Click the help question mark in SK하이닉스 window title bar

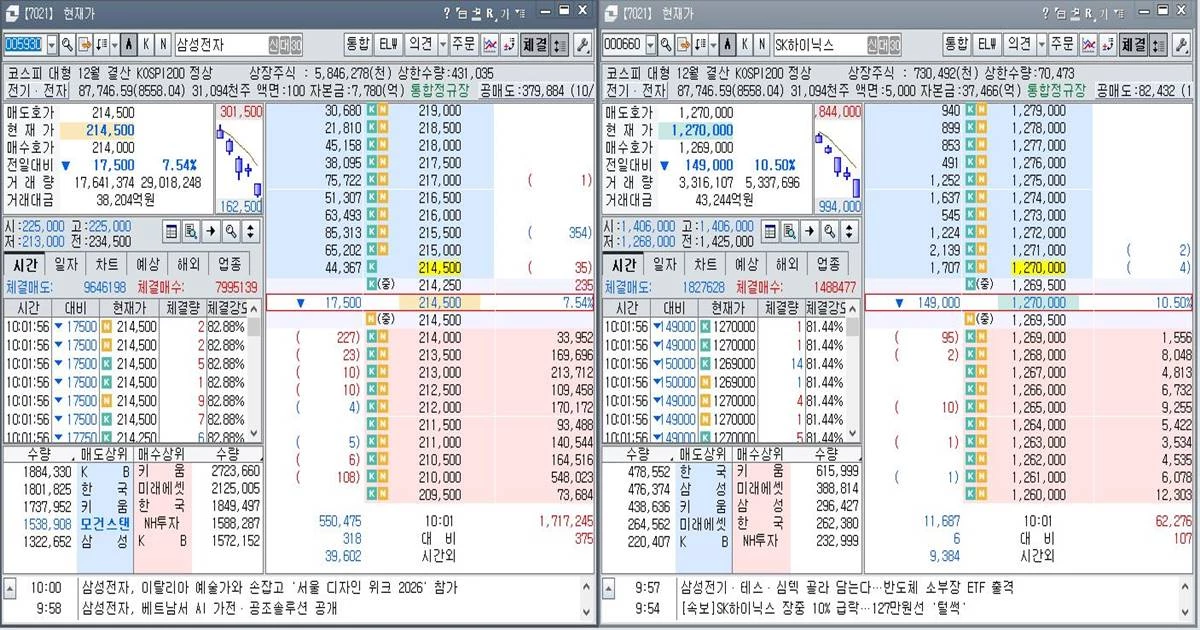click(x=1047, y=13)
